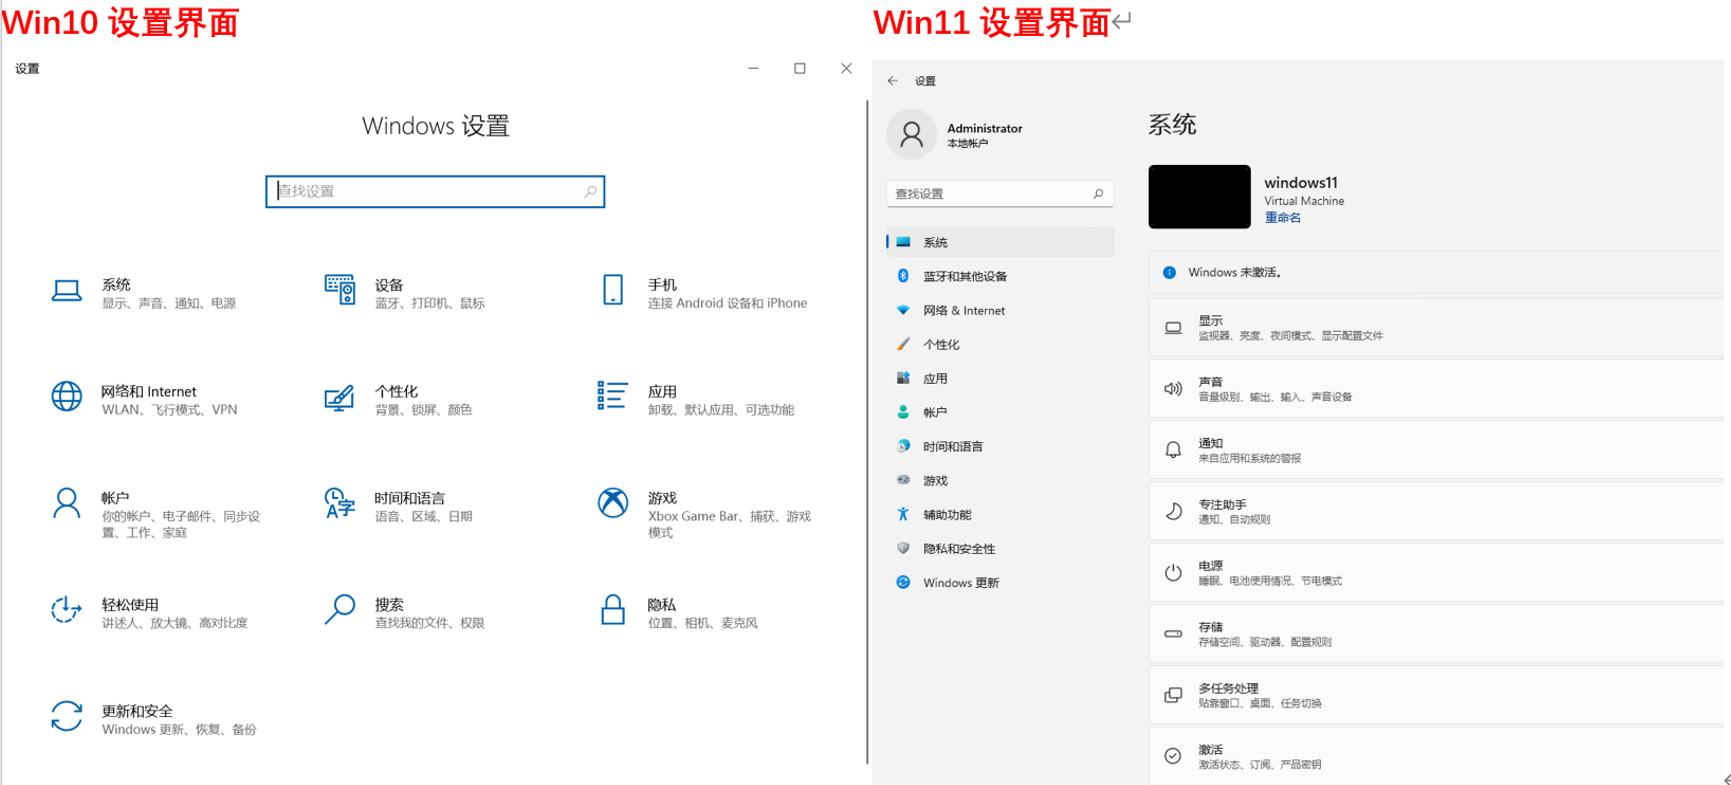1731x785 pixels.
Task: Open the Devices (设备) icon in Win10 settings
Action: (x=340, y=290)
